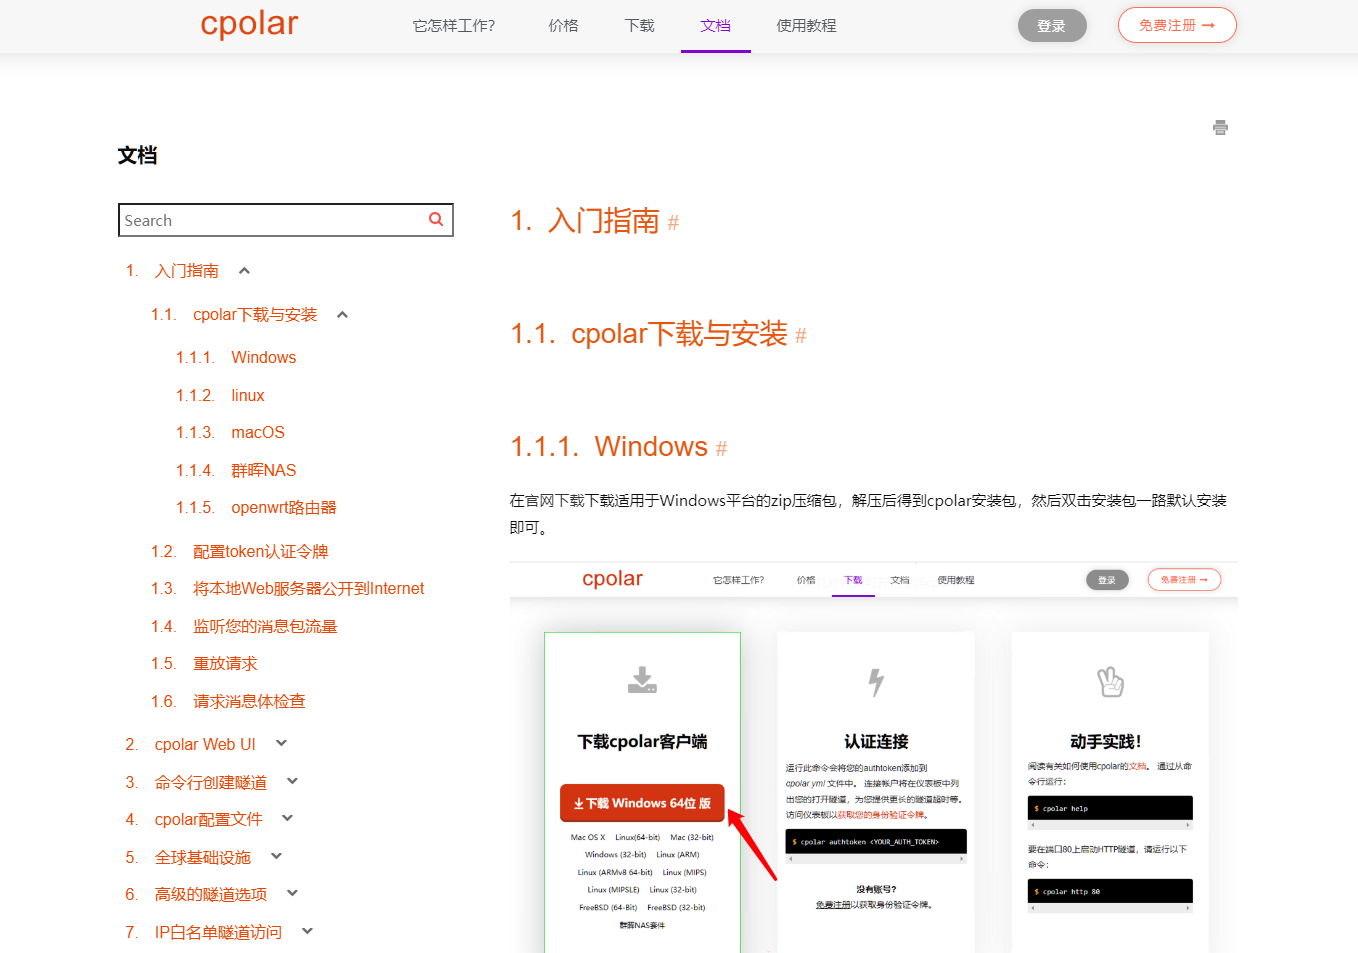
Task: Click the anchor icon beside cpolar下载与安装 heading
Action: (x=799, y=337)
